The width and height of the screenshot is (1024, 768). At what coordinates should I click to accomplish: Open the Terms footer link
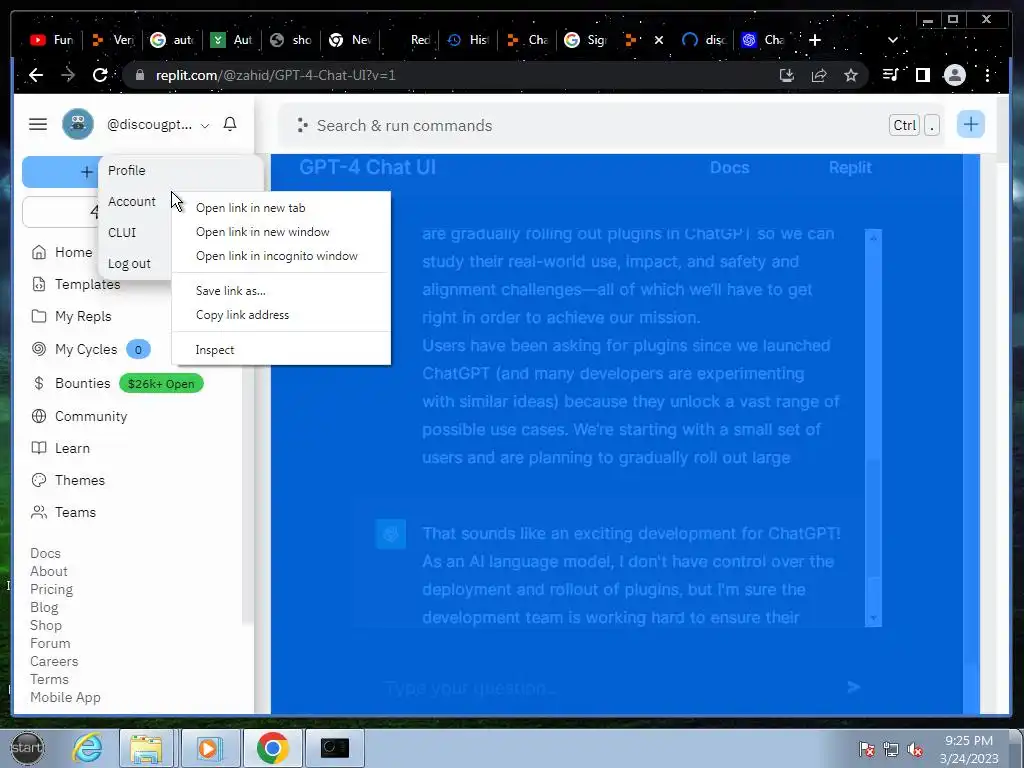click(x=50, y=679)
